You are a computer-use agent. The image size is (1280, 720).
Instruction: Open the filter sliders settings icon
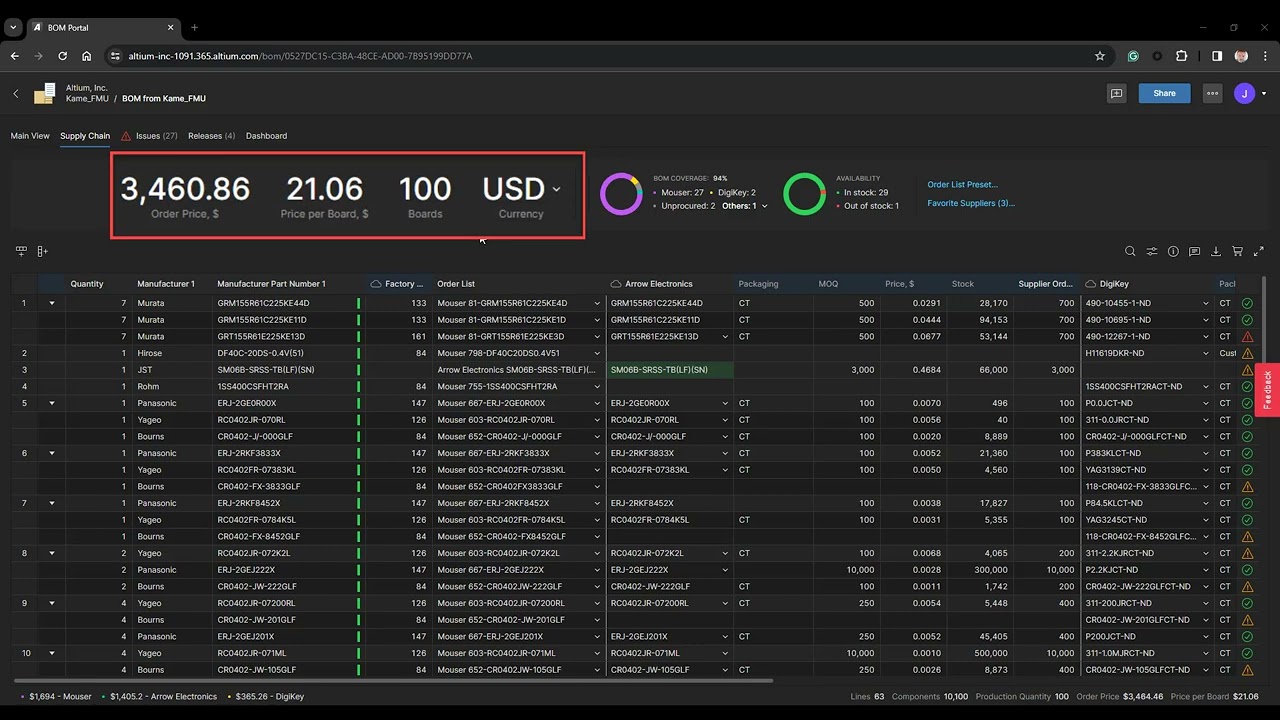tap(1152, 251)
